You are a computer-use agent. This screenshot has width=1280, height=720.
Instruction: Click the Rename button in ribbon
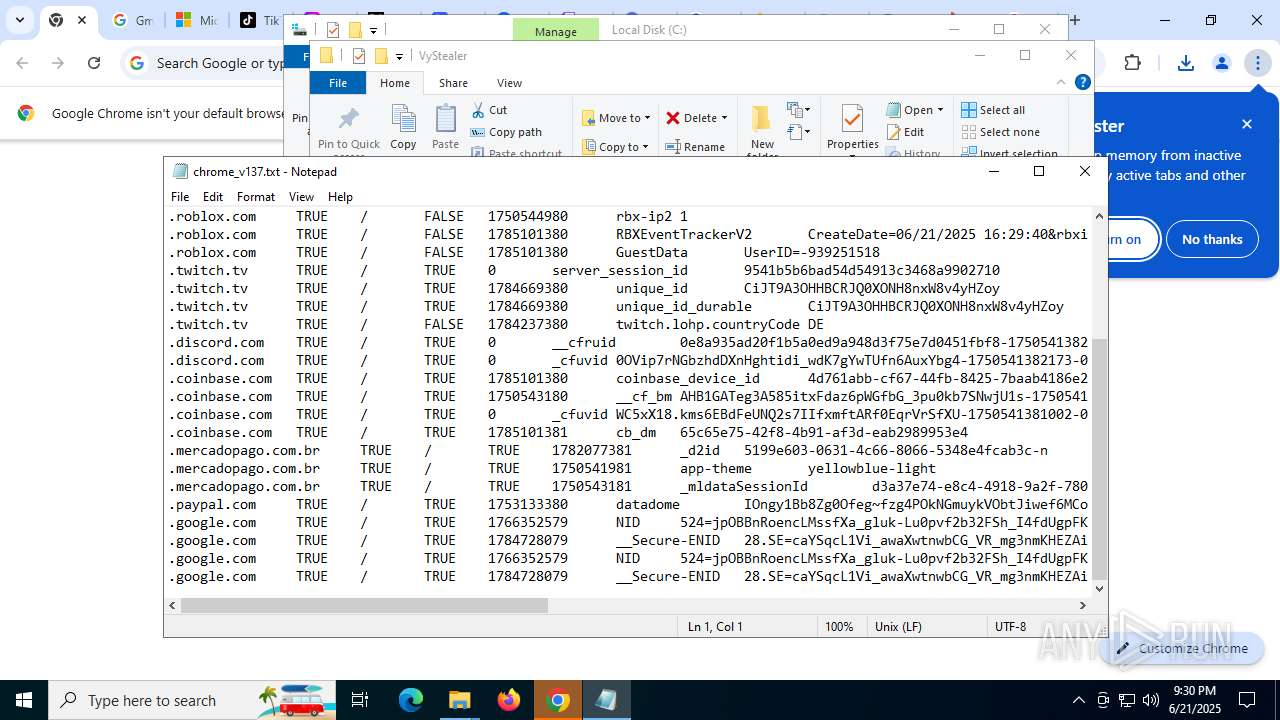point(696,147)
